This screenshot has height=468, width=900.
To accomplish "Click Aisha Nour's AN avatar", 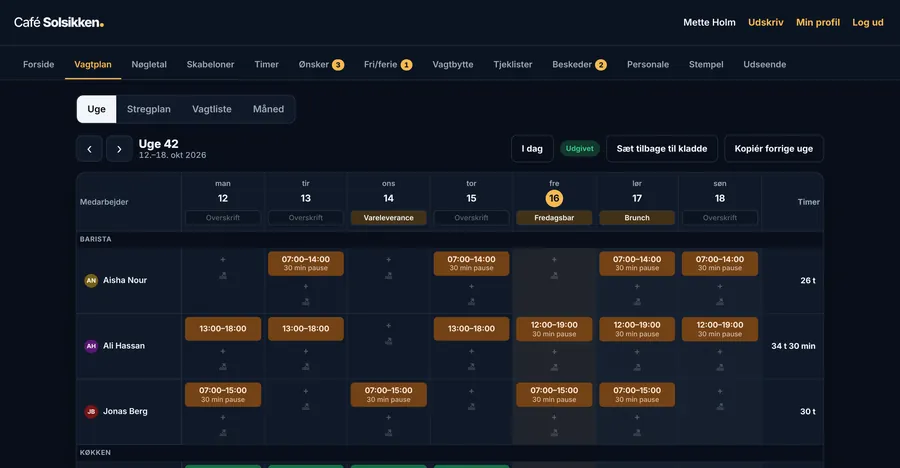I will [x=91, y=280].
